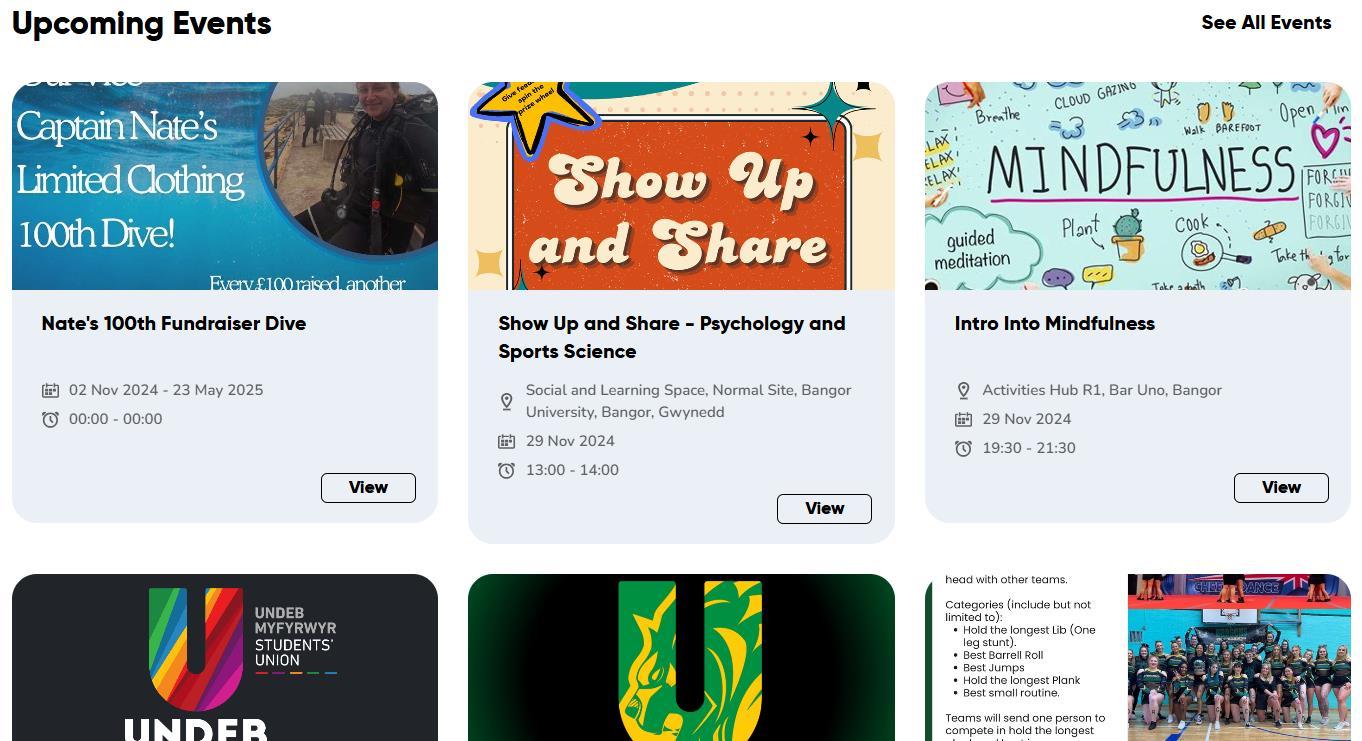Click calendar icon on Show Up and Share card
The height and width of the screenshot is (741, 1362).
(507, 441)
